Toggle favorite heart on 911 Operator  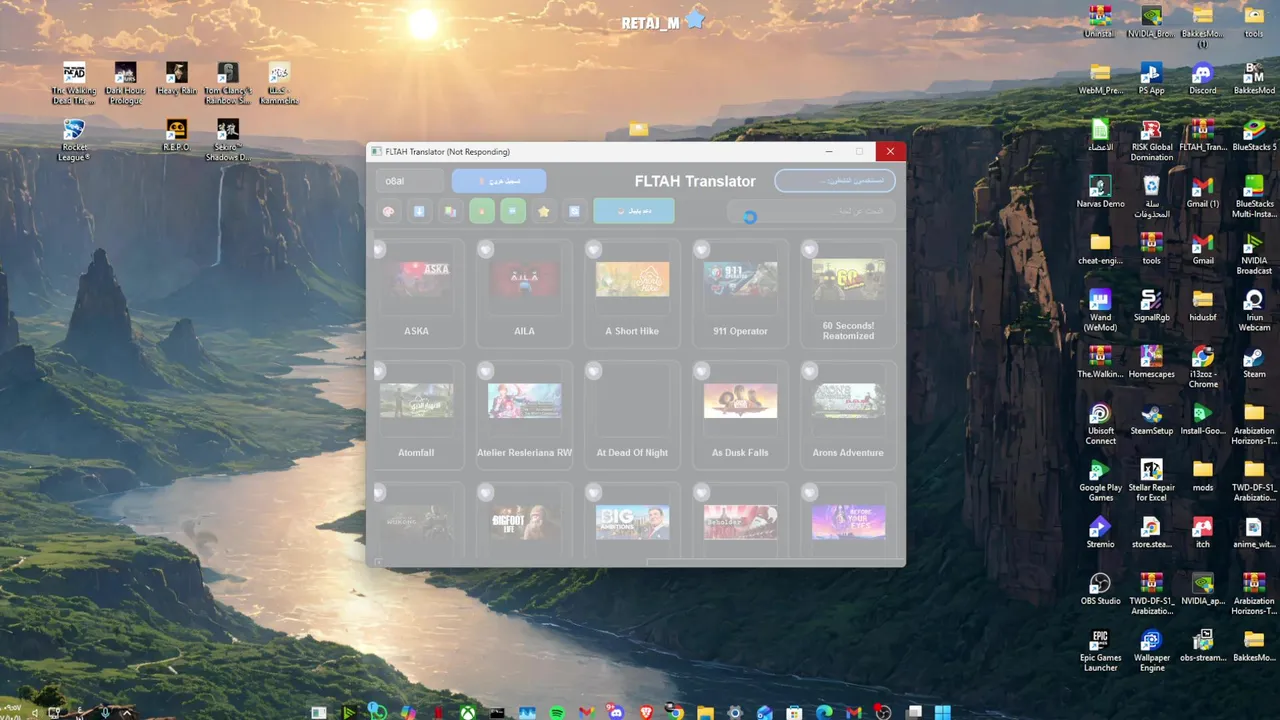702,249
